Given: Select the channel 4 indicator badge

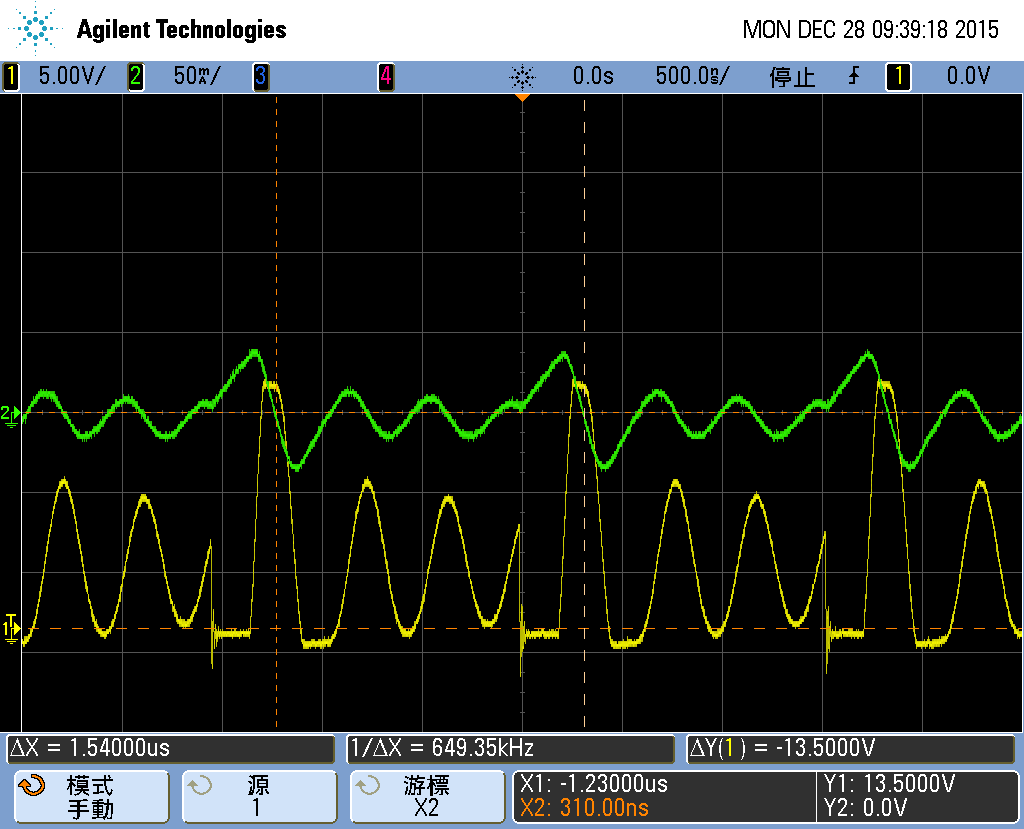Looking at the screenshot, I should (x=386, y=76).
